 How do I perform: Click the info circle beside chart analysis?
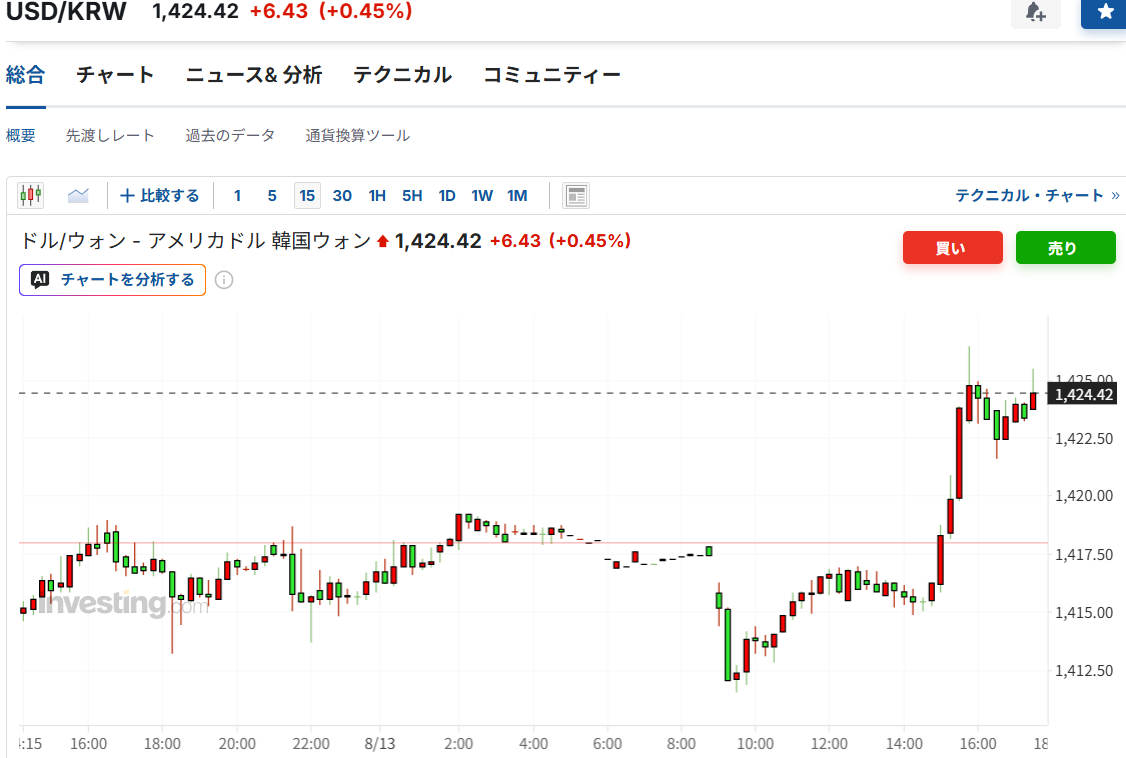pyautogui.click(x=224, y=280)
